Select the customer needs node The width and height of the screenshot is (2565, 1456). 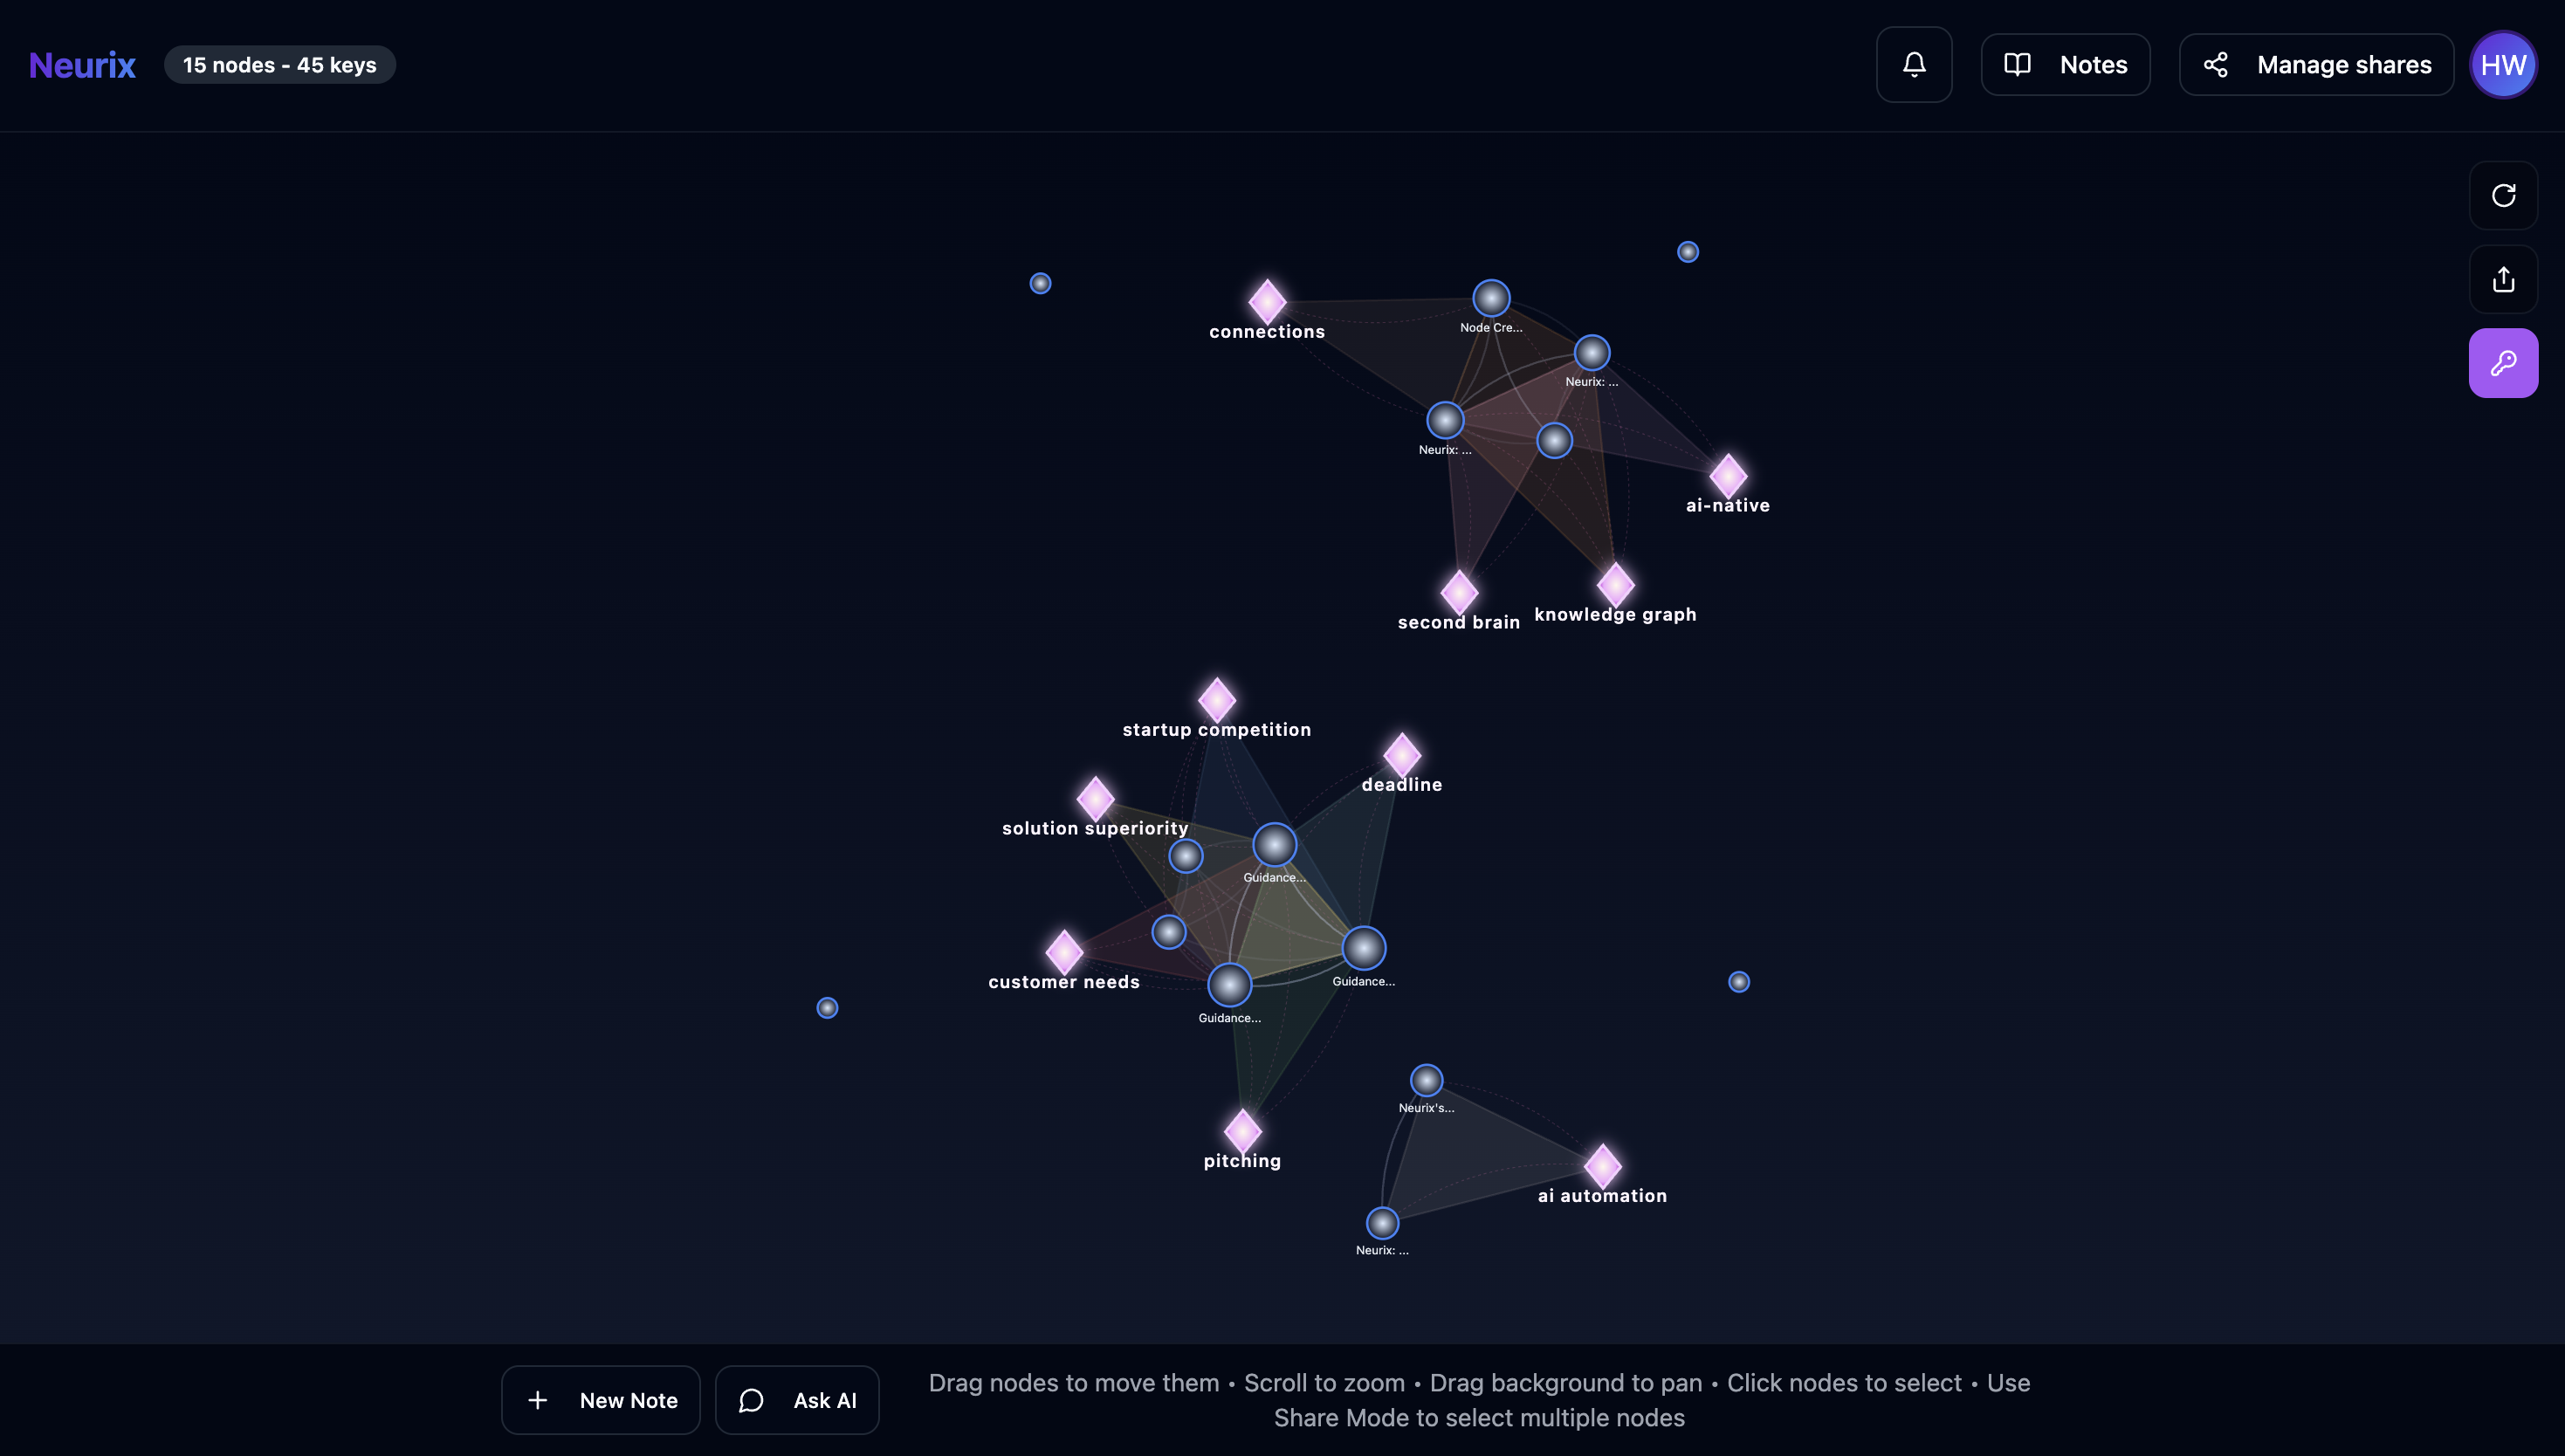[x=1063, y=951]
